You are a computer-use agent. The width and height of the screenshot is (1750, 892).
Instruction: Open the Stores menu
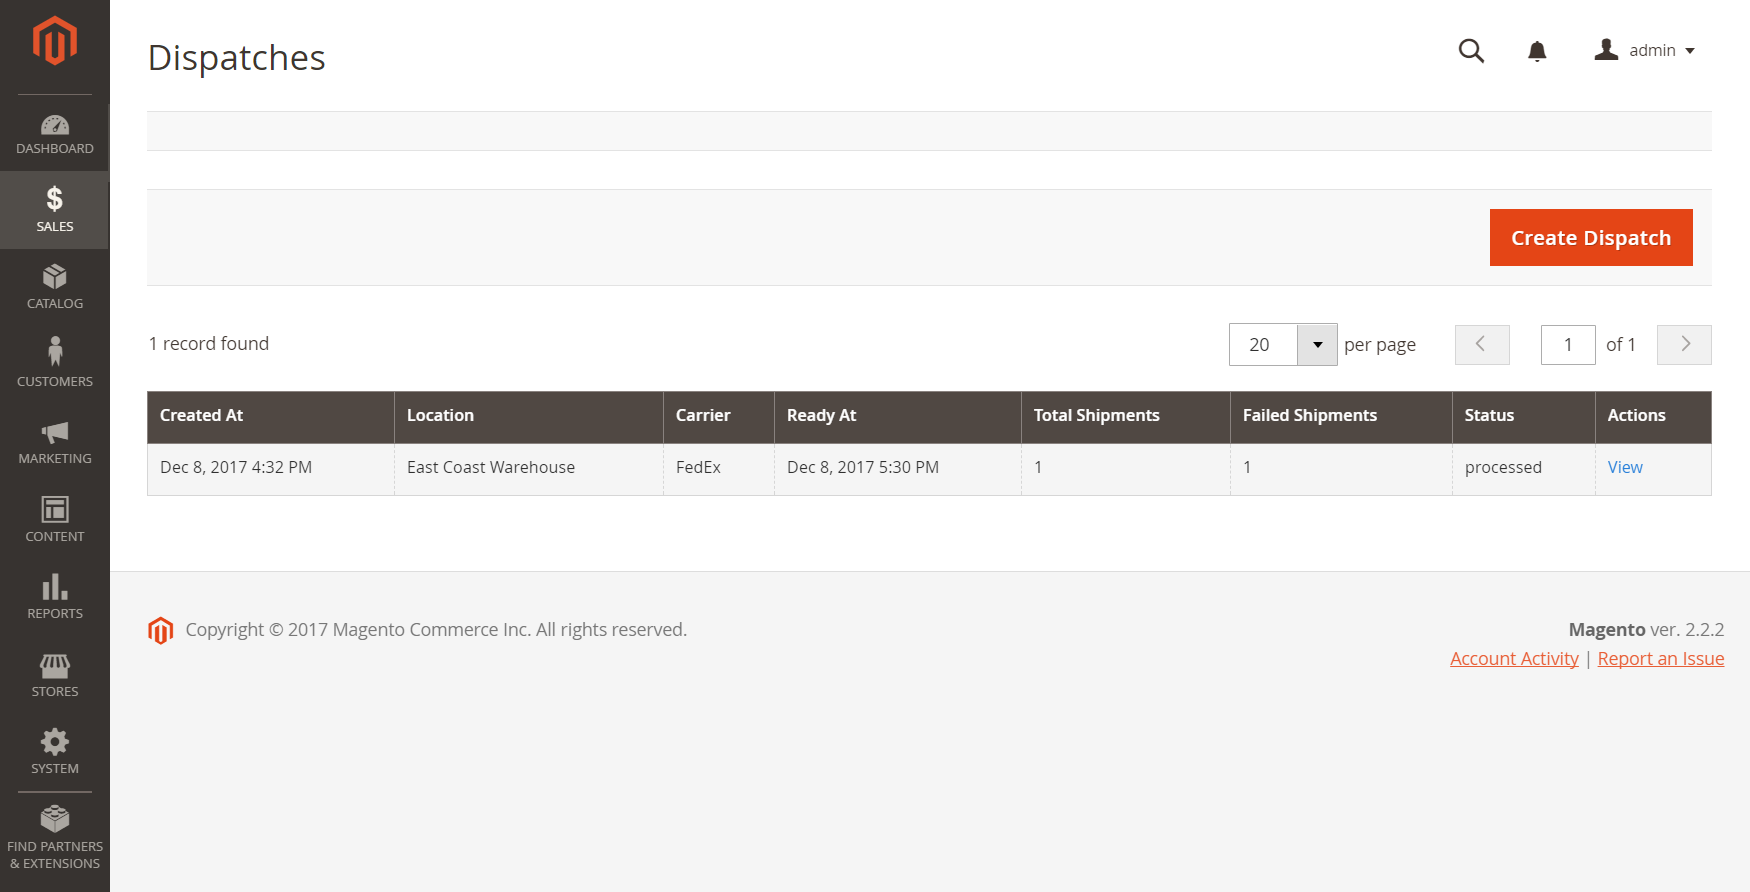coord(54,675)
